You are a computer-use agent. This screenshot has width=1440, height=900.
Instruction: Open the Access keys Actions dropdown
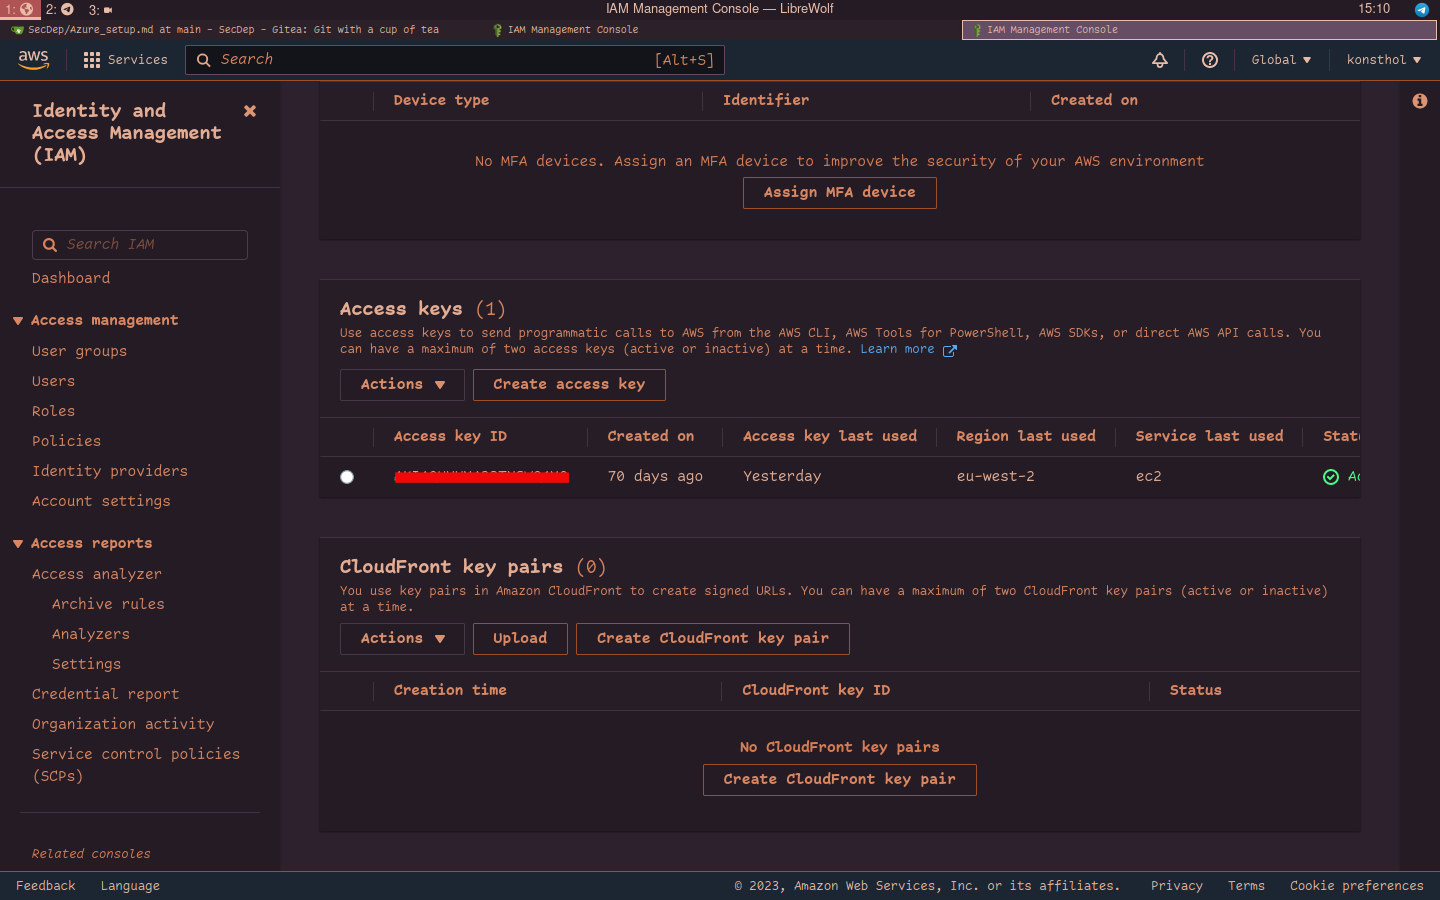[x=402, y=385]
